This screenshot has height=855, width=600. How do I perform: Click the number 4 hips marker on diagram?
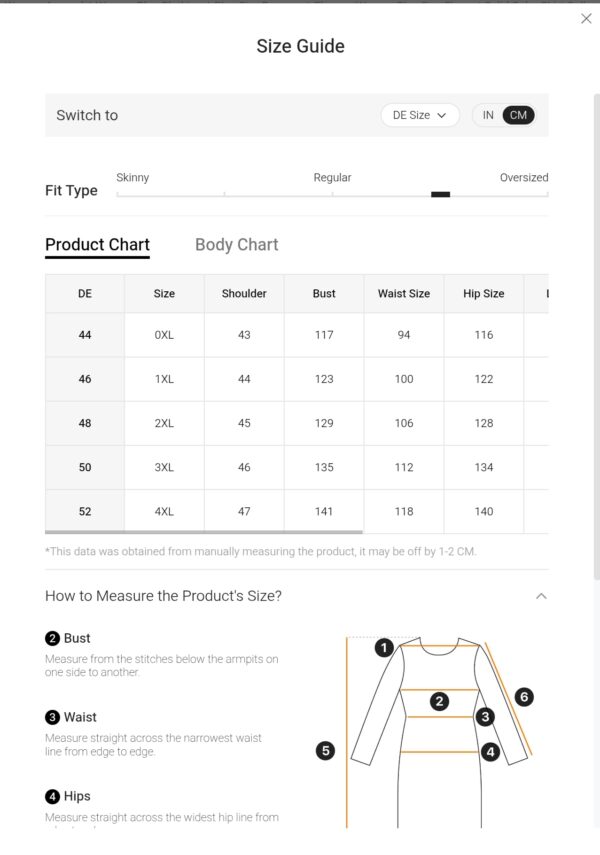click(x=490, y=752)
